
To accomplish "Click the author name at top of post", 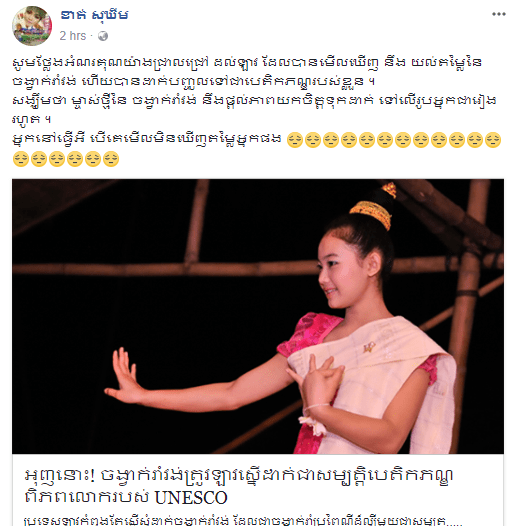I will coord(94,15).
